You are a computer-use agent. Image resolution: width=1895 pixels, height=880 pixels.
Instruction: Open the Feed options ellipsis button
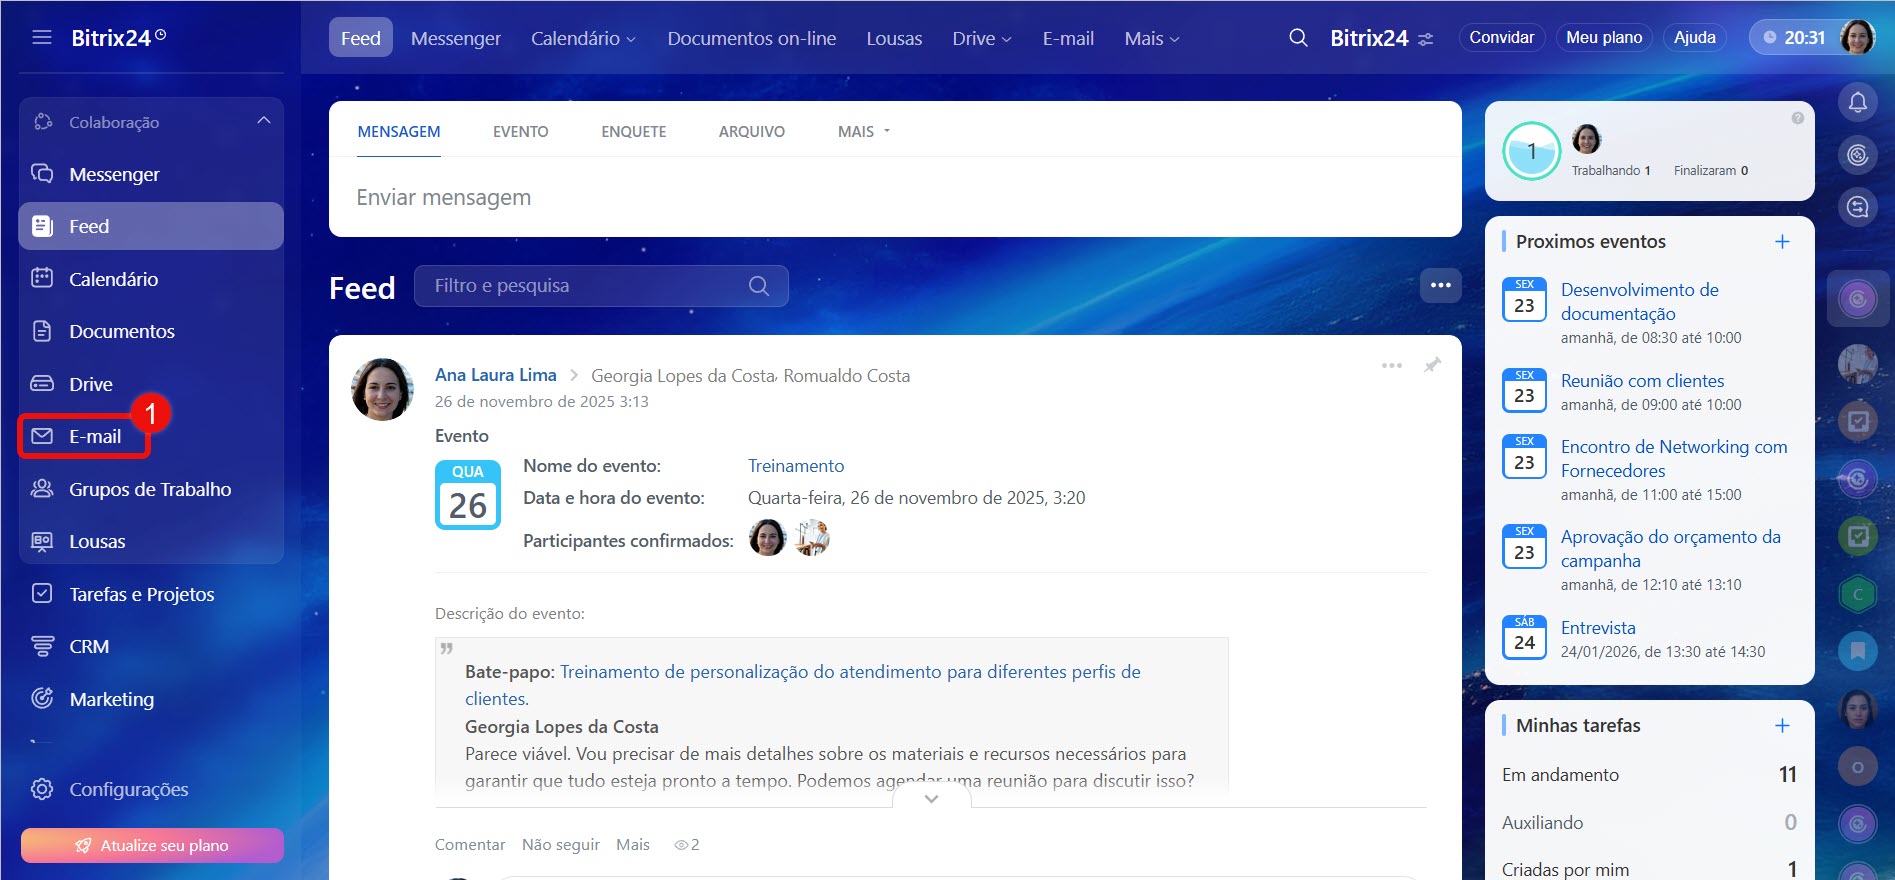[x=1440, y=285]
